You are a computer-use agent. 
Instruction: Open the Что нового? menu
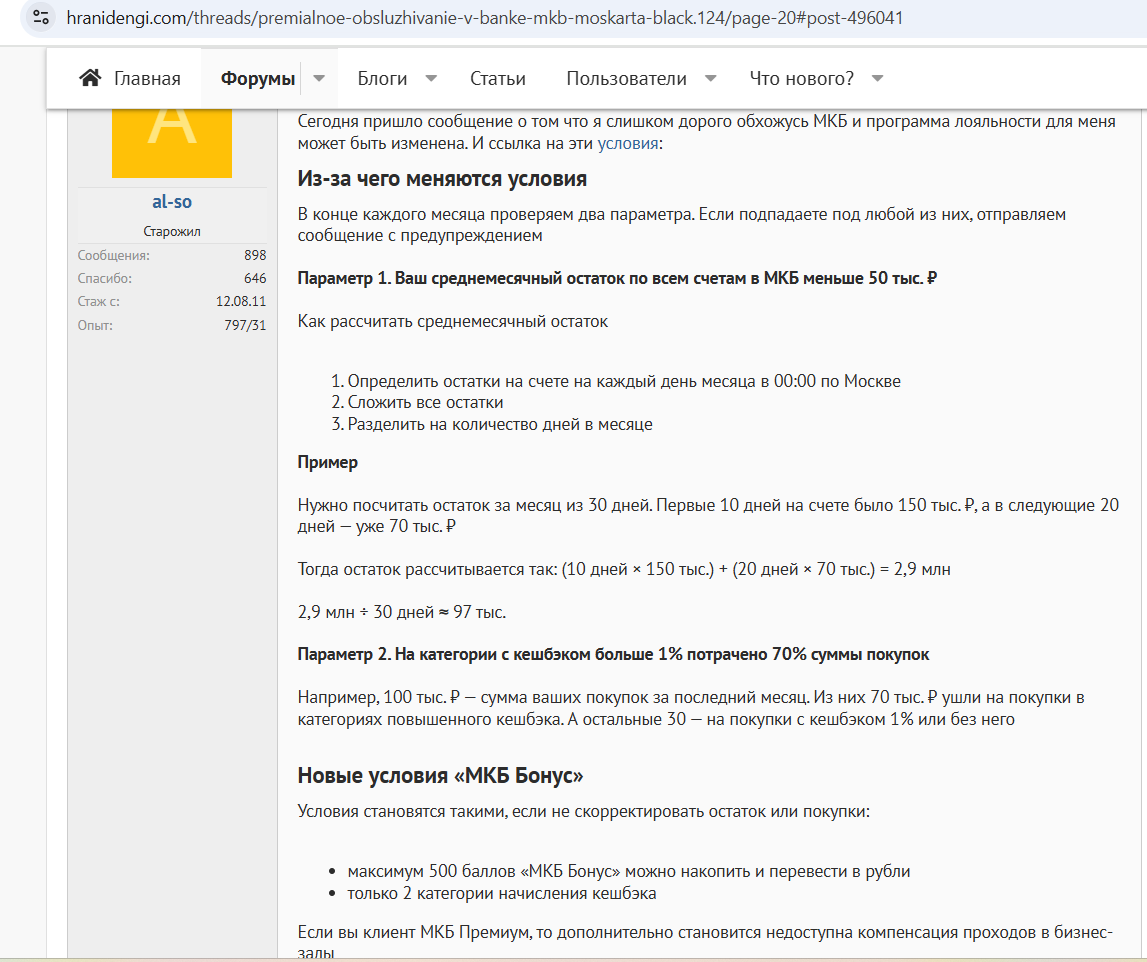pos(802,78)
